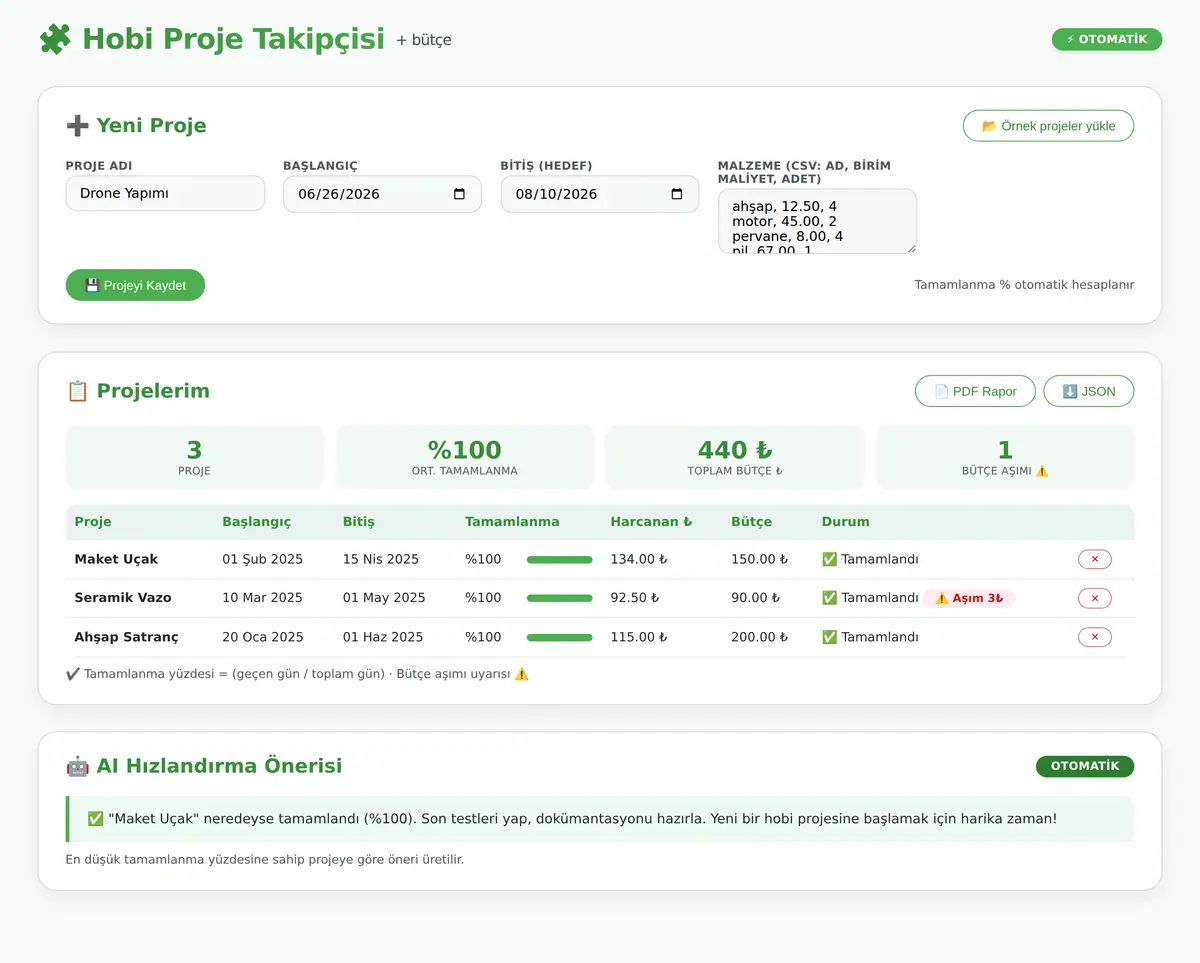Click the AI suggestion message about Maket Uçak
The height and width of the screenshot is (963, 1200).
(600, 819)
